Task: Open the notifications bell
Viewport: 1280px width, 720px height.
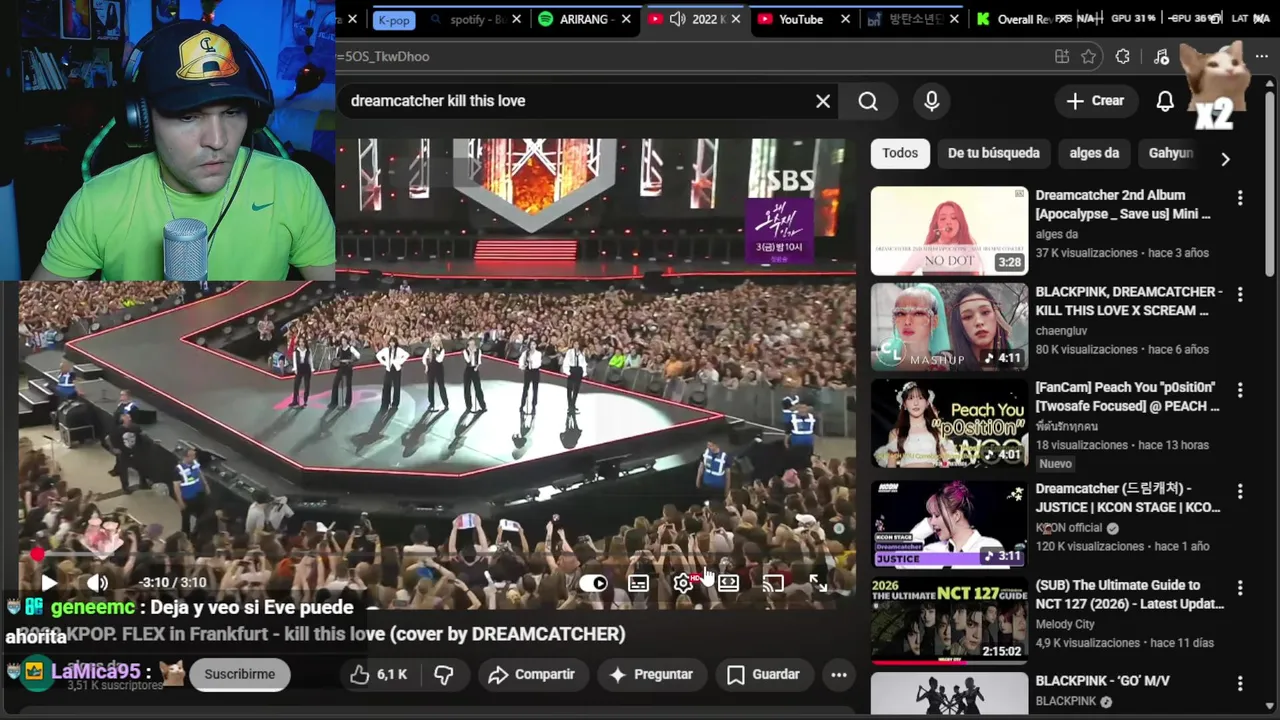Action: 1165,101
